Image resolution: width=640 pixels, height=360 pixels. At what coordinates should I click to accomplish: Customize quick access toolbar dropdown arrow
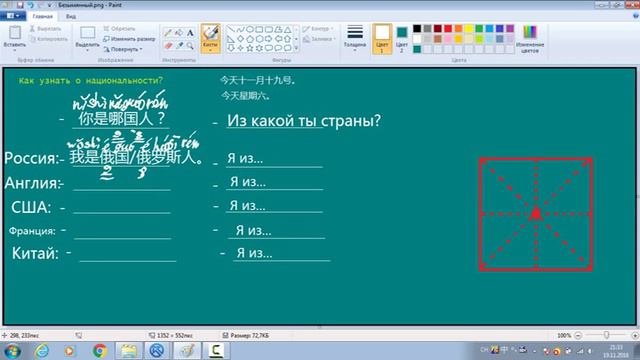(x=49, y=5)
